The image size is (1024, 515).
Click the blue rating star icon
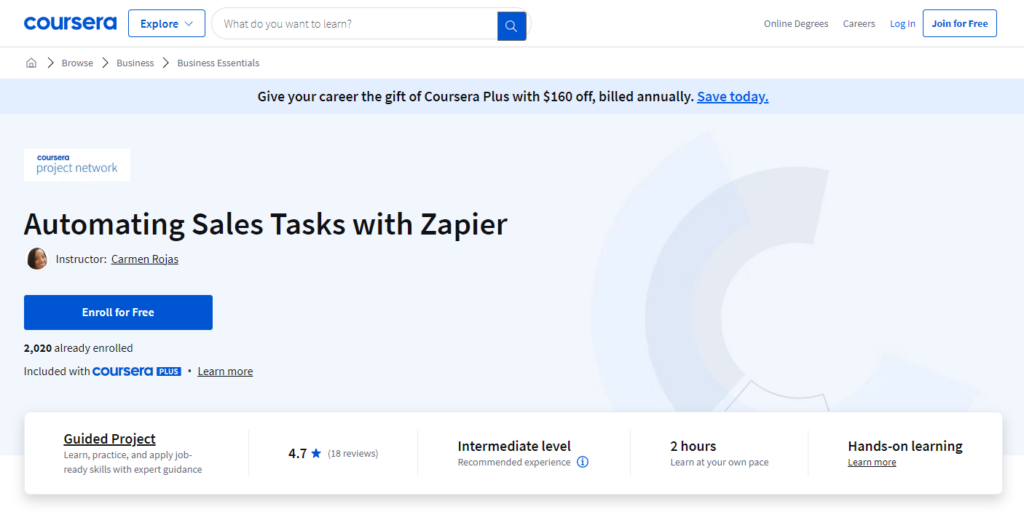316,453
